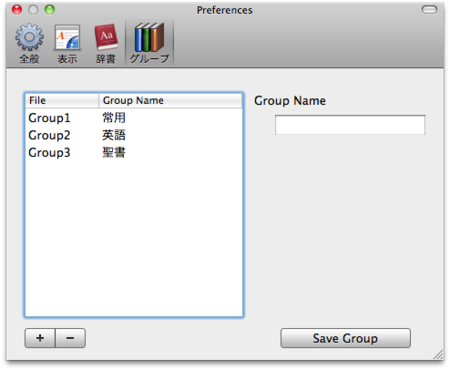The image size is (450, 370).
Task: Toggle toolbar with title bar pill button
Action: (429, 10)
